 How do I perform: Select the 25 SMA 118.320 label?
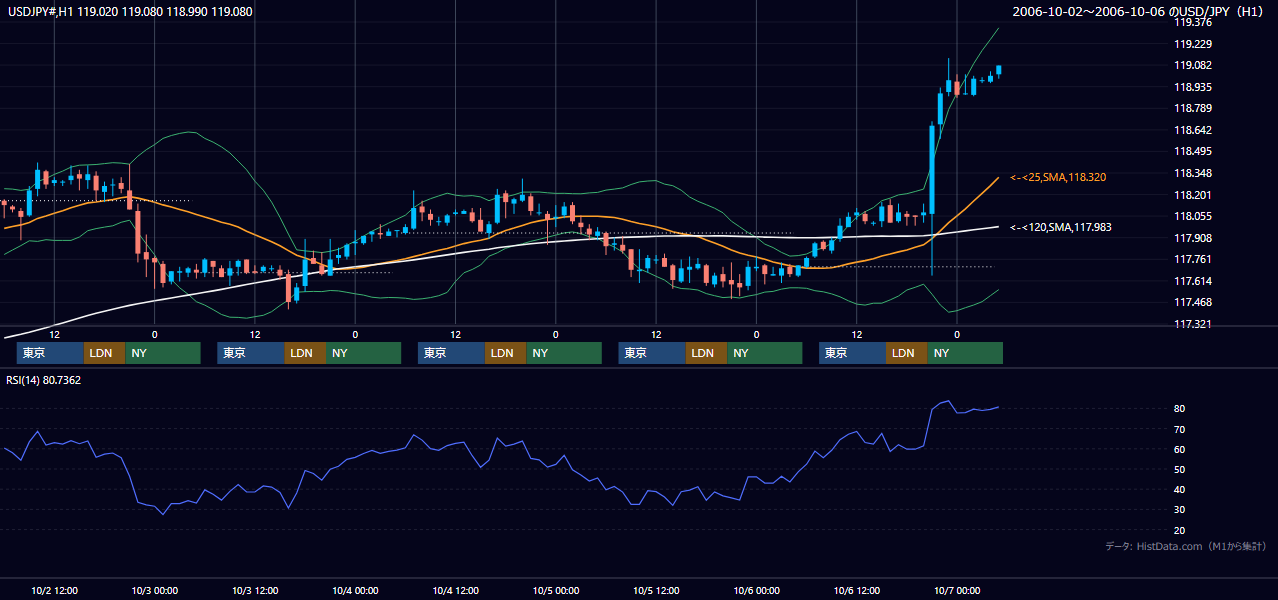pos(1058,177)
